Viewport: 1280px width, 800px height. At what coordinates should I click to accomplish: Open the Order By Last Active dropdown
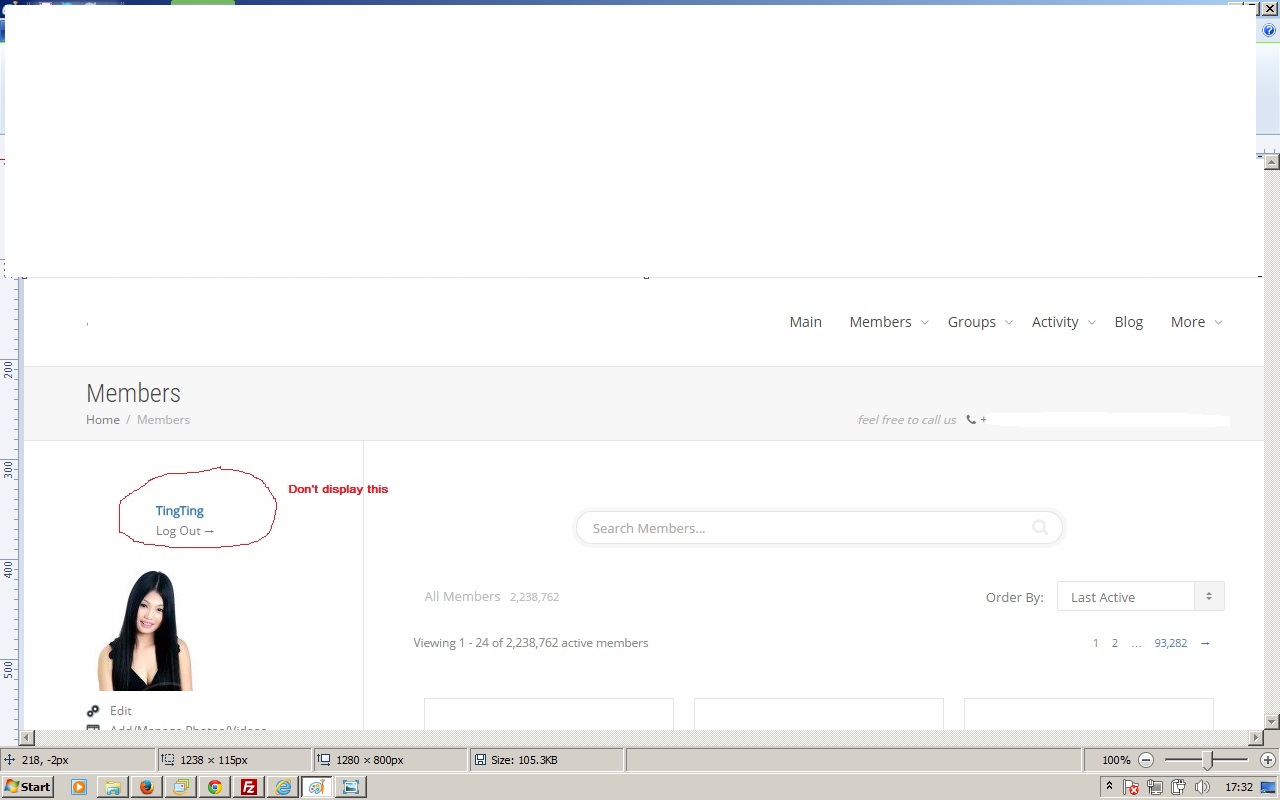(x=1140, y=597)
